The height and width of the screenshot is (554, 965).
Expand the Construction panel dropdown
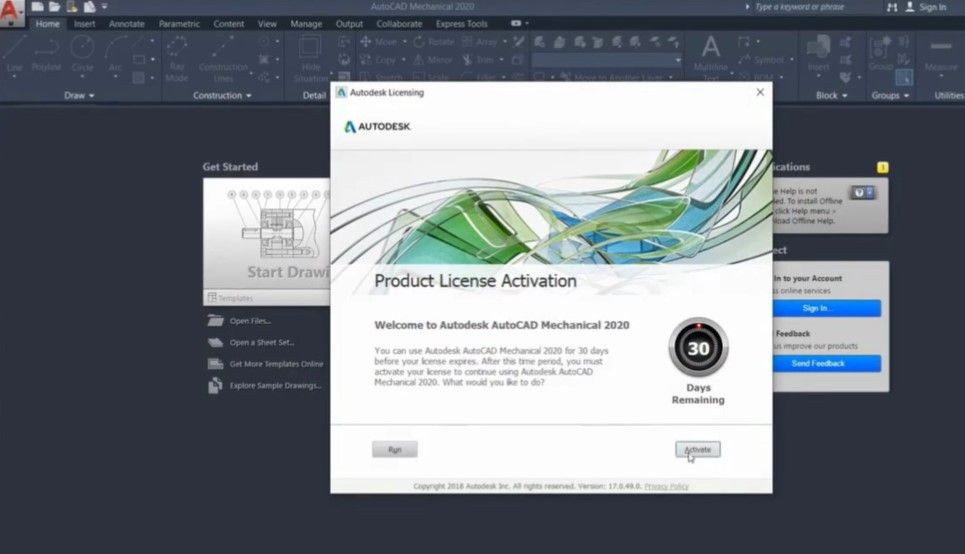click(x=222, y=95)
